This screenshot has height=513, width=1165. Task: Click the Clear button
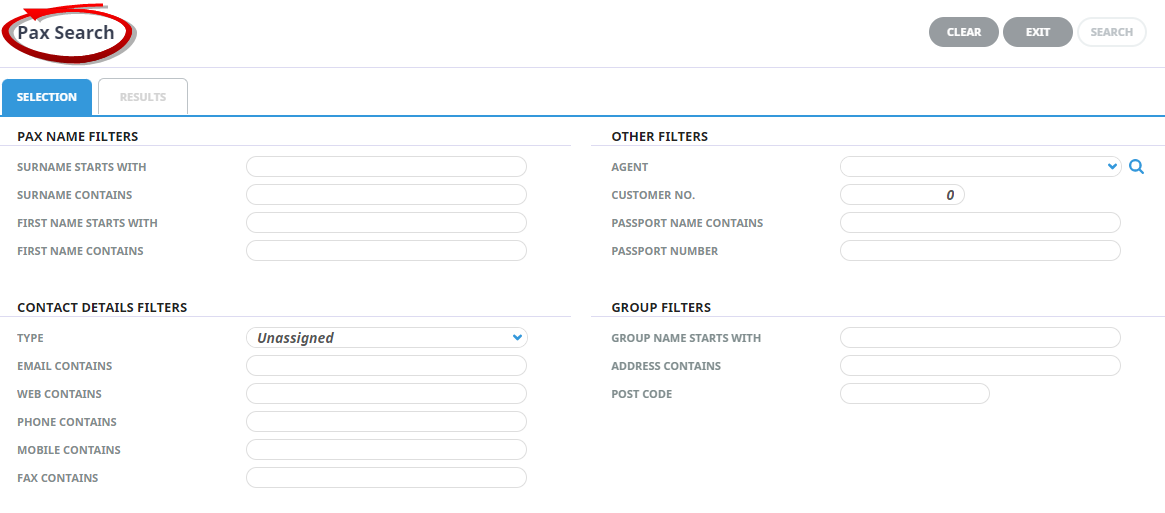[x=964, y=32]
